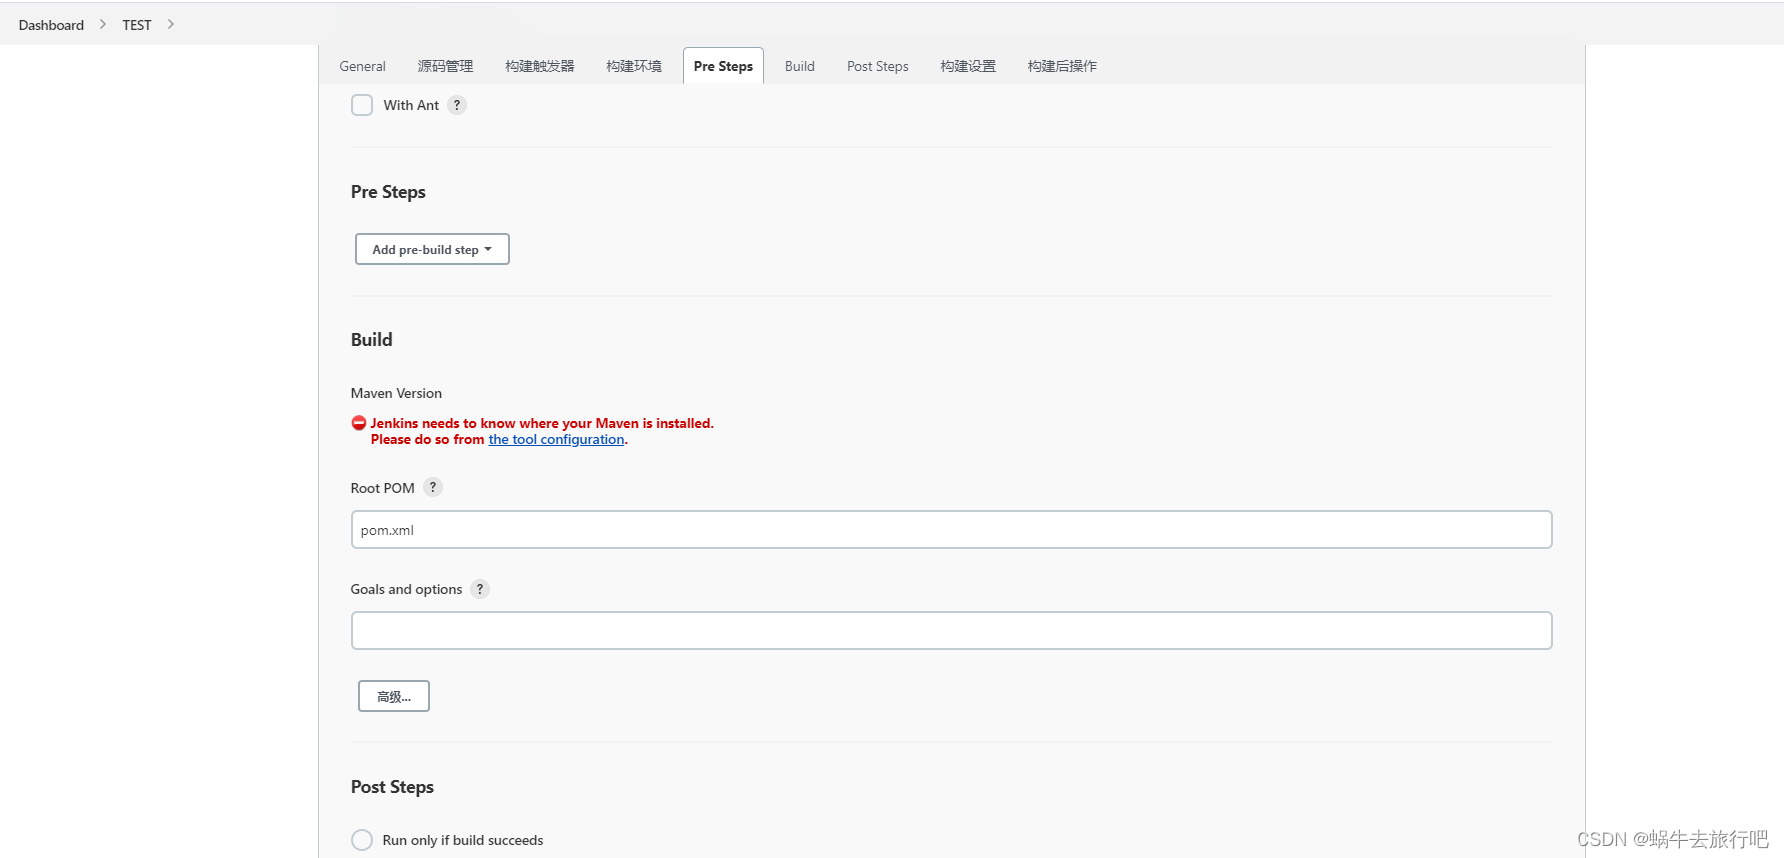Screen dimensions: 1784x858
Task: Open the 构建后操作 tab
Action: (x=1062, y=66)
